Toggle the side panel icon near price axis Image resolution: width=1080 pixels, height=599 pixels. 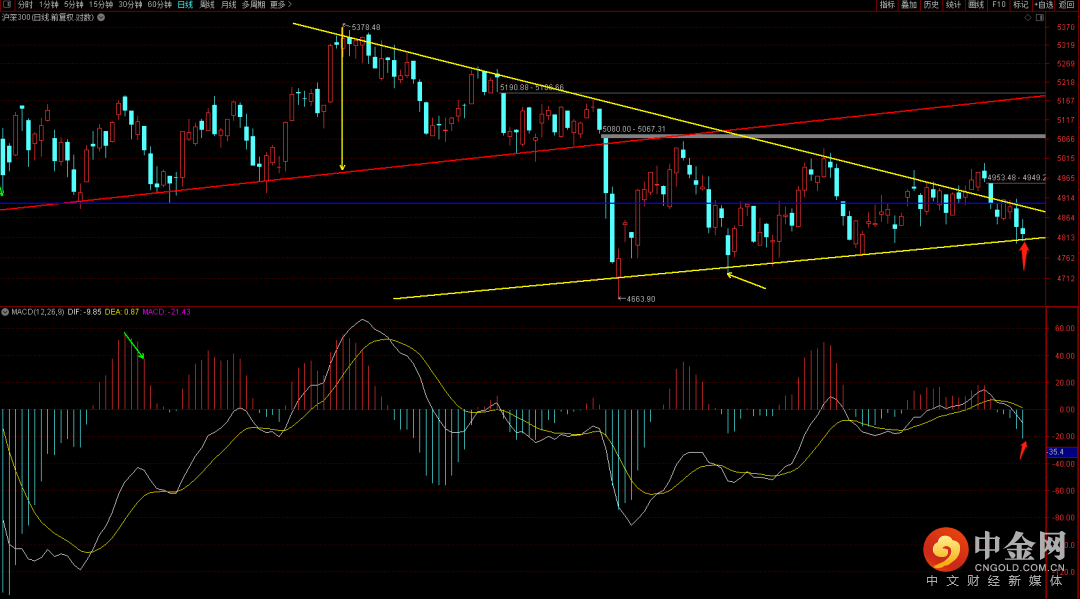click(x=1040, y=18)
